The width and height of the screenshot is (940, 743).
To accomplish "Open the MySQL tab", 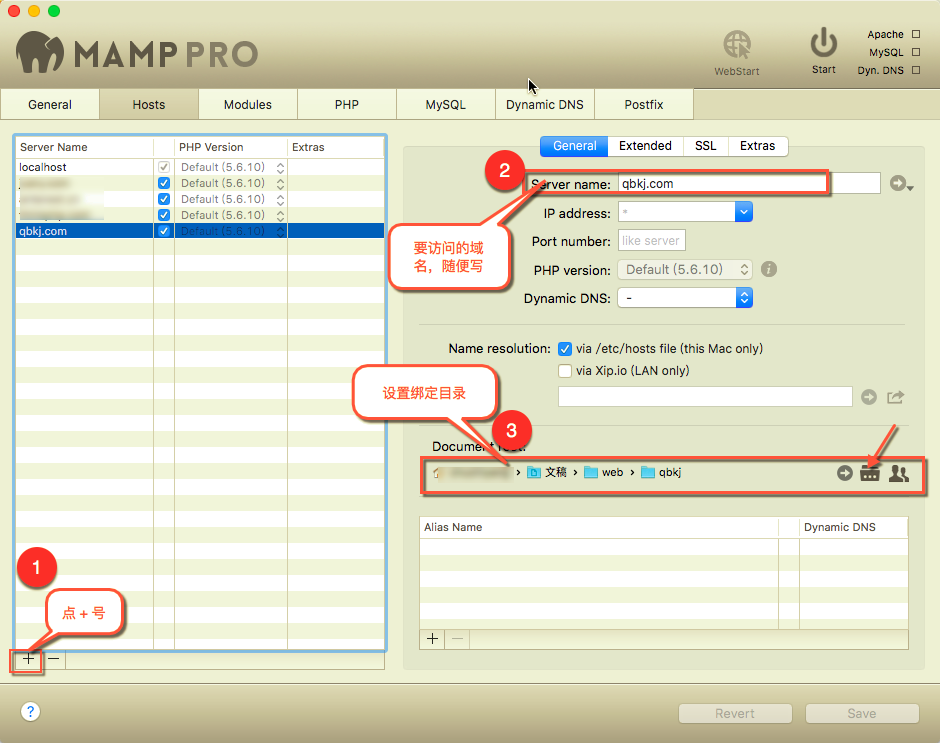I will (445, 104).
